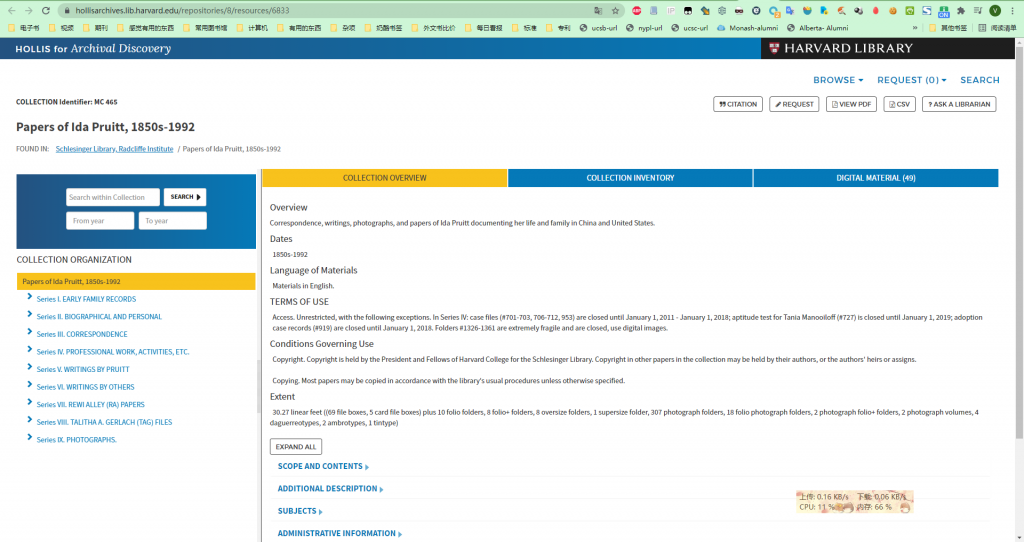This screenshot has width=1024, height=542.
Task: Click the translate page icon in address bar
Action: click(x=598, y=10)
